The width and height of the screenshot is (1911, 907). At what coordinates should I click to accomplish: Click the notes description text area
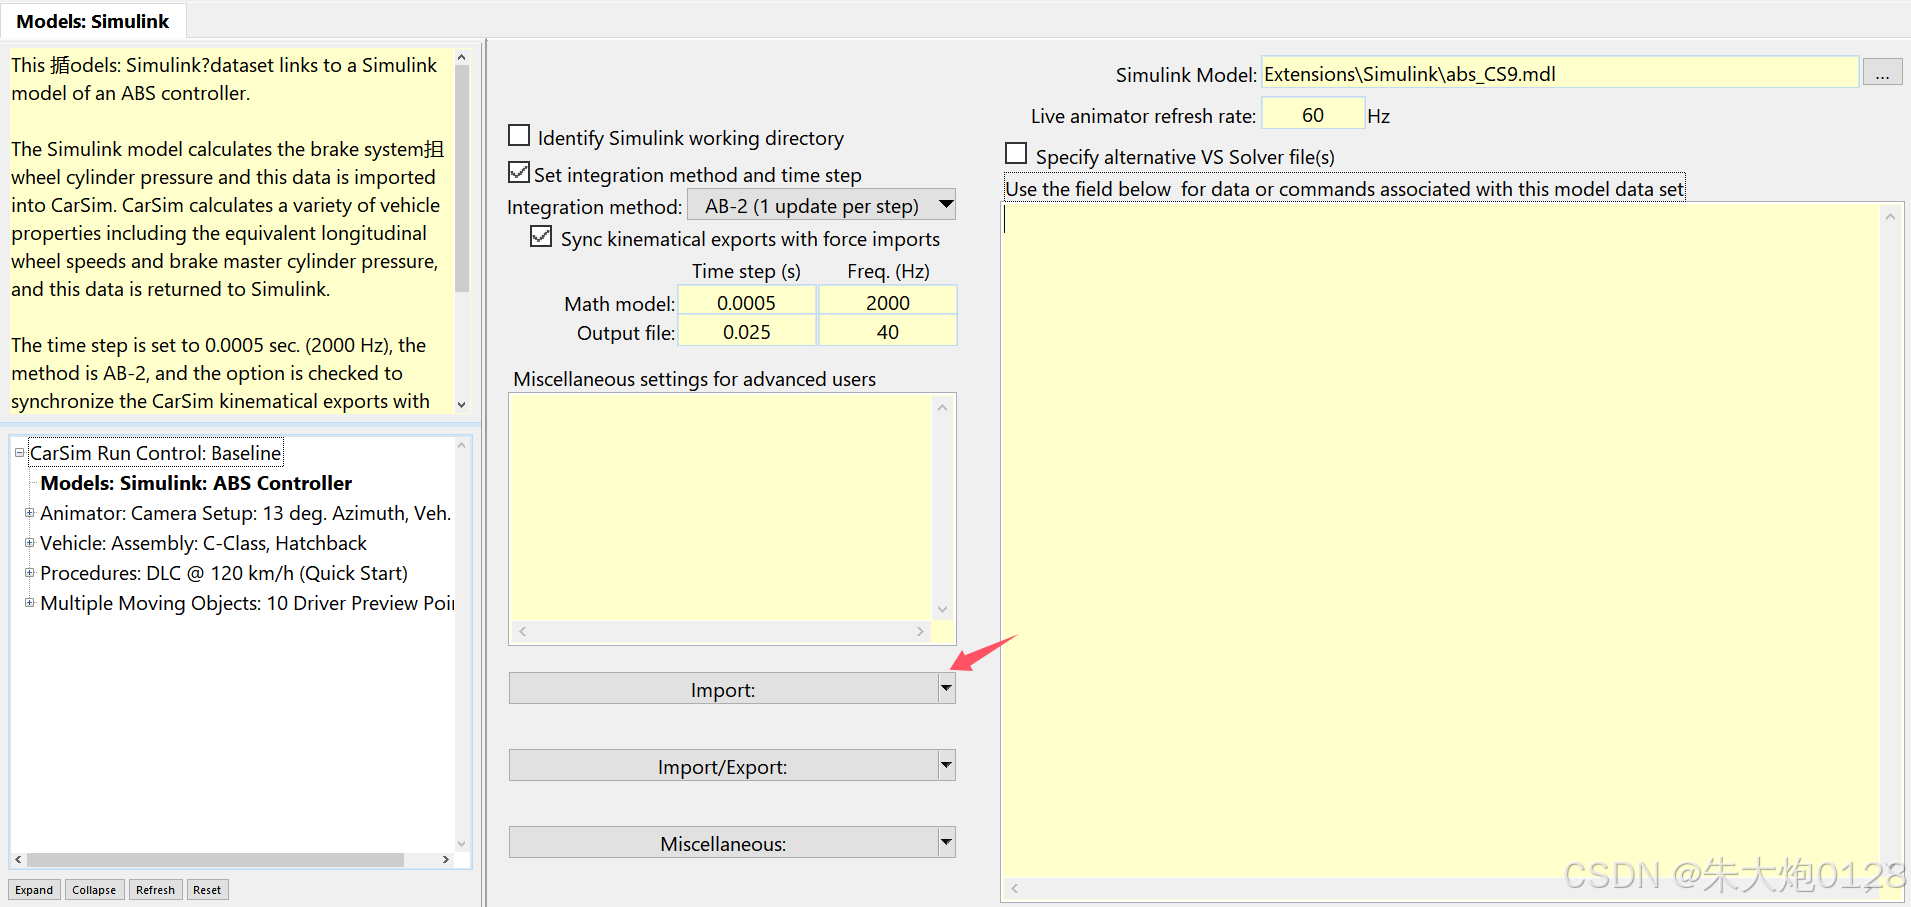pos(231,231)
